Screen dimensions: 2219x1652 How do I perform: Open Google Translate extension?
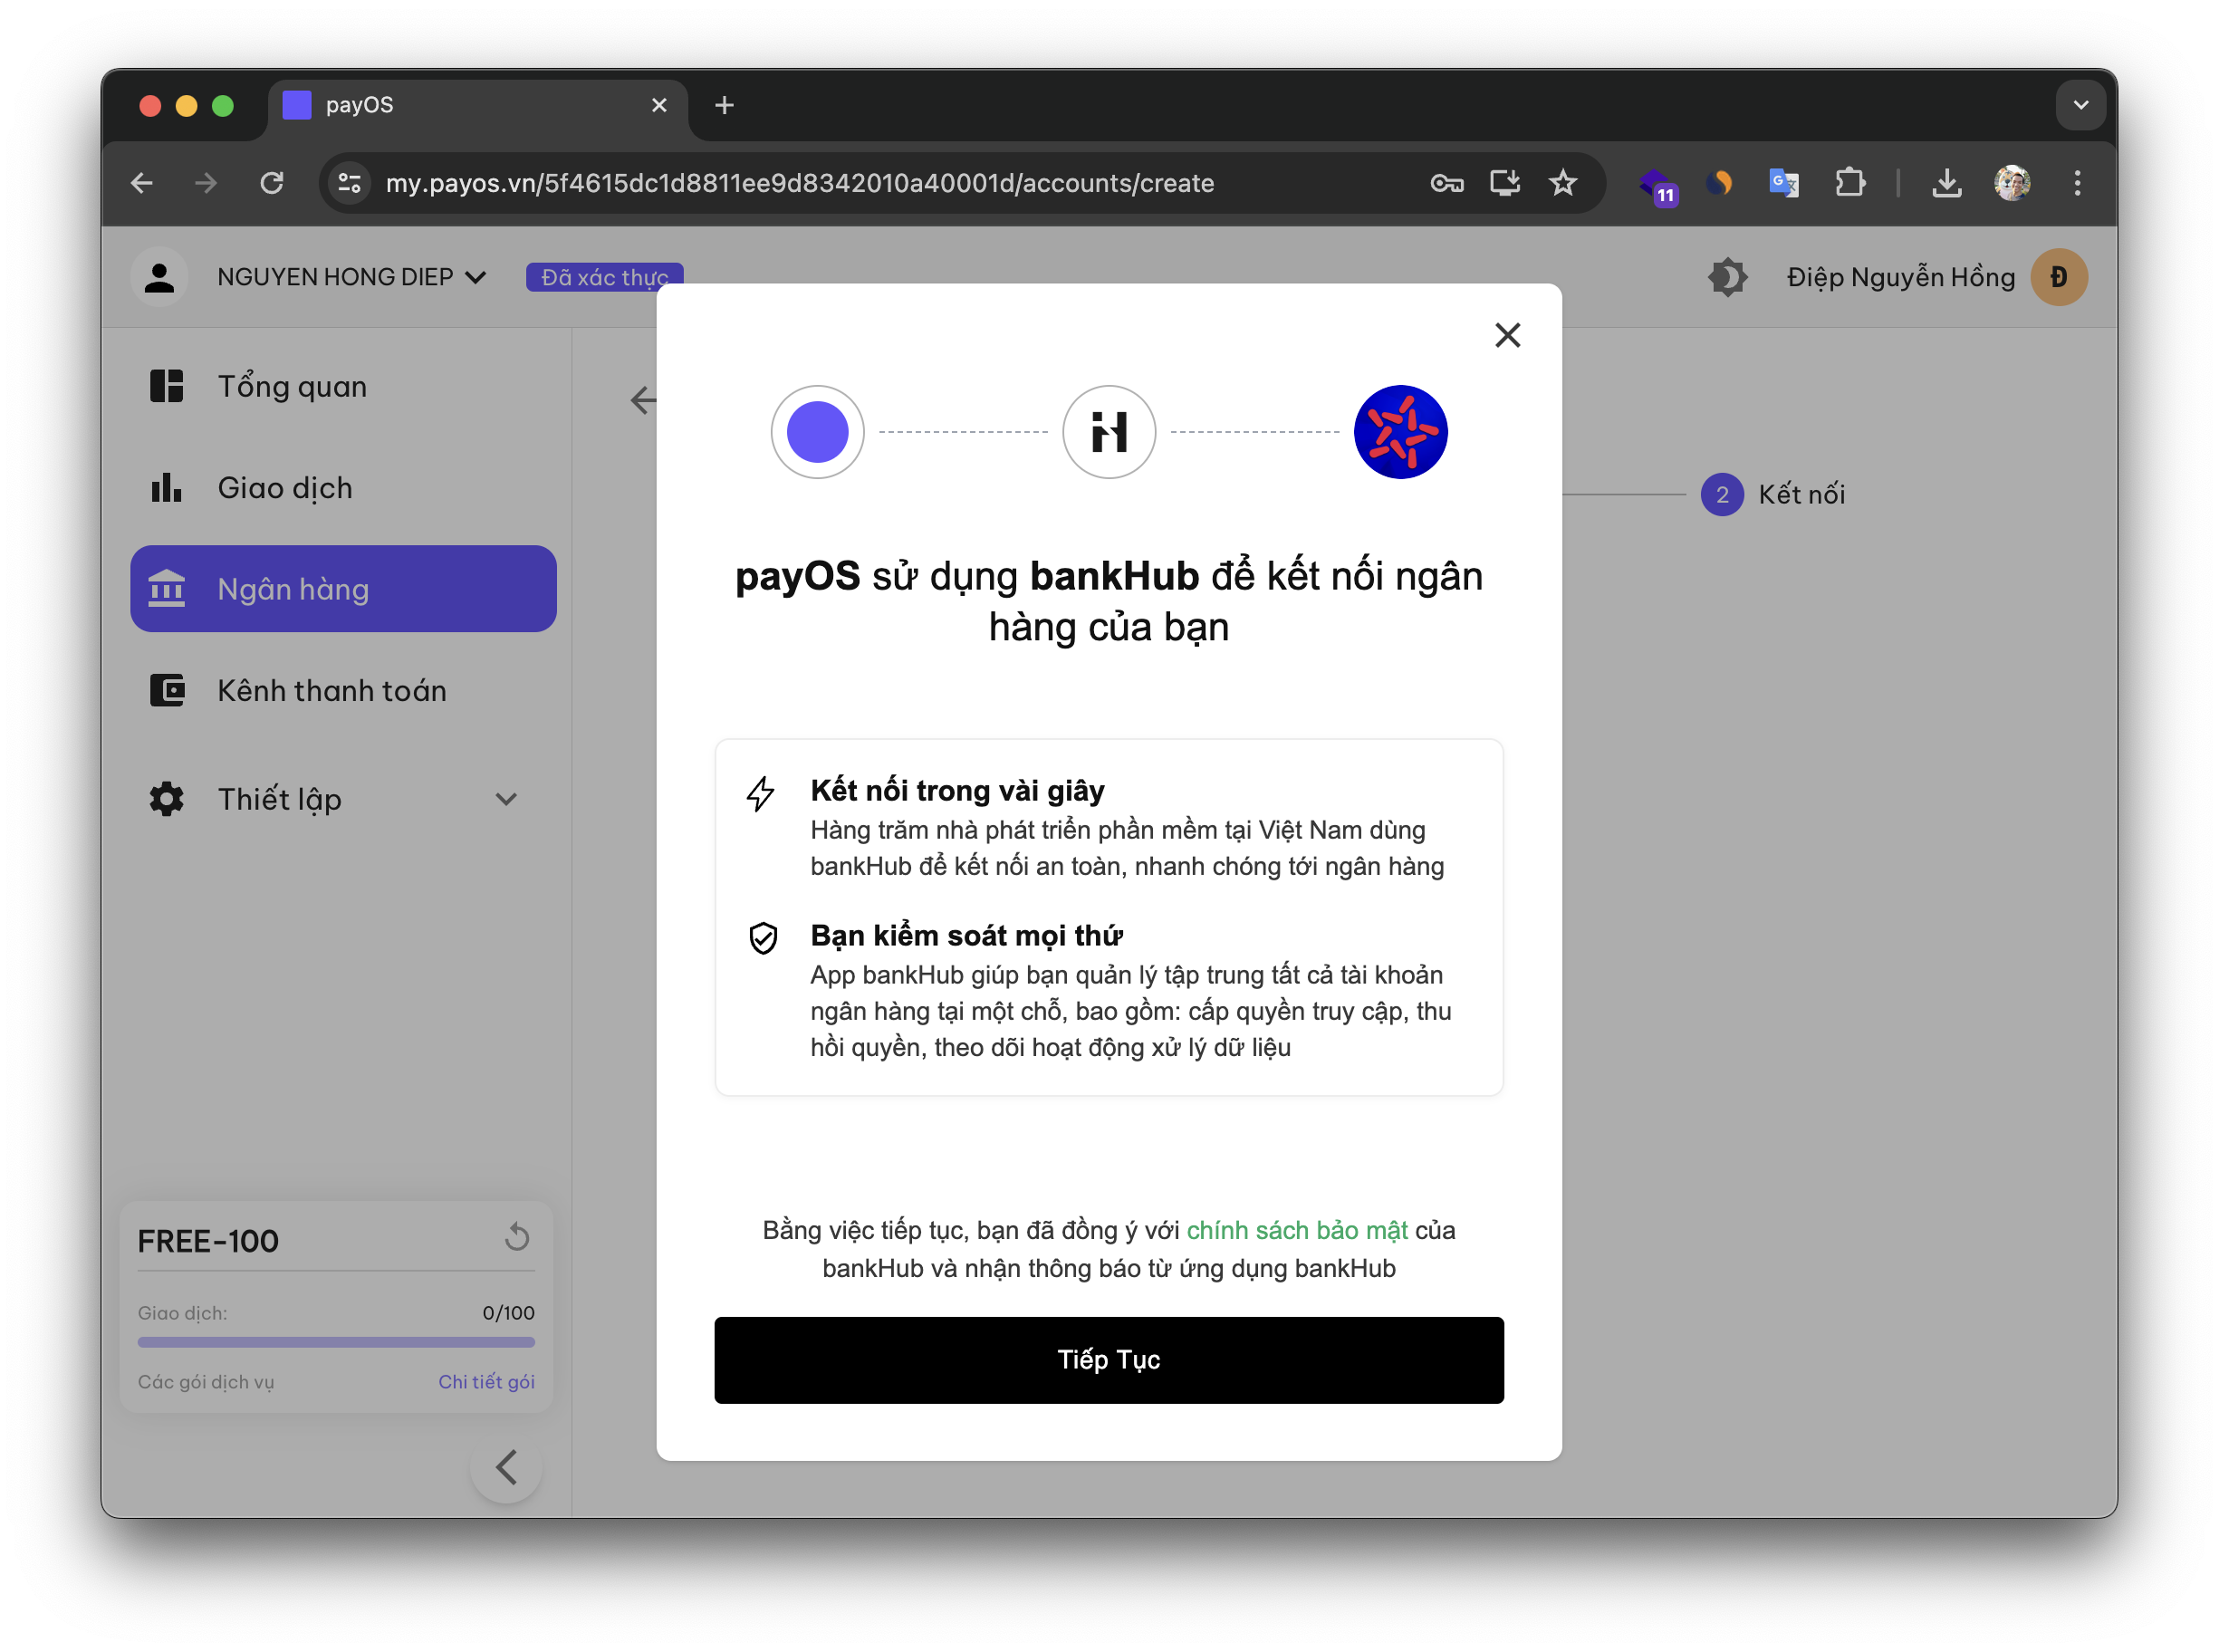[1783, 183]
